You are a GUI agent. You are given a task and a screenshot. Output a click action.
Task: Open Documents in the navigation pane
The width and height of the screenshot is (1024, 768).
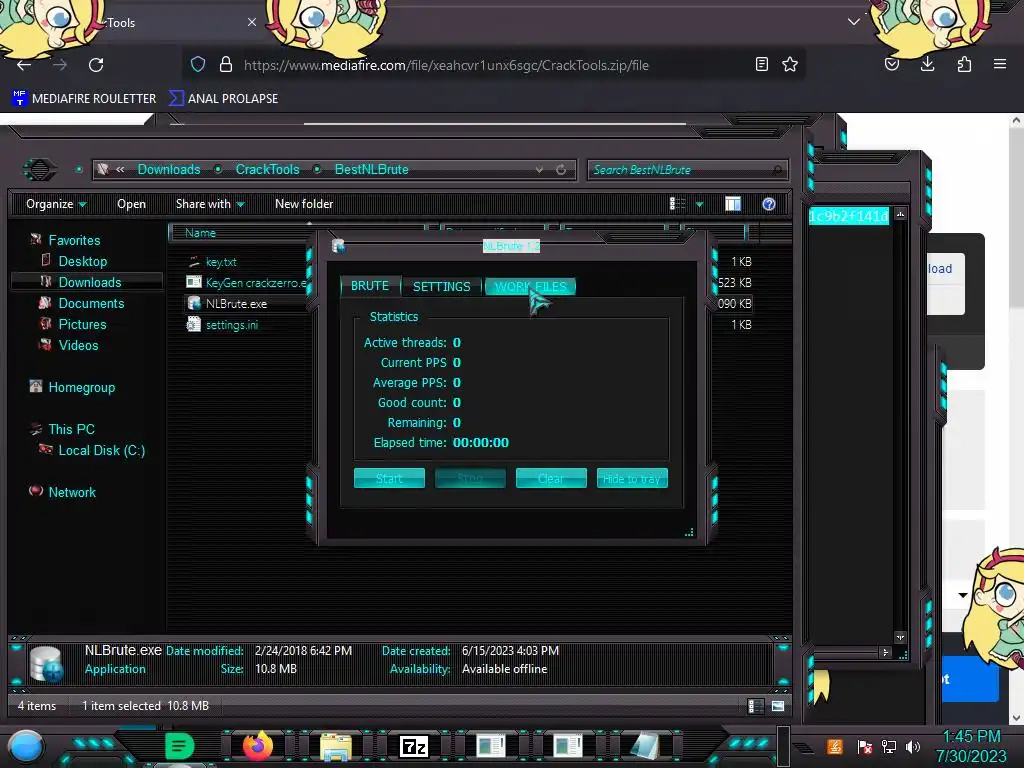[x=91, y=303]
